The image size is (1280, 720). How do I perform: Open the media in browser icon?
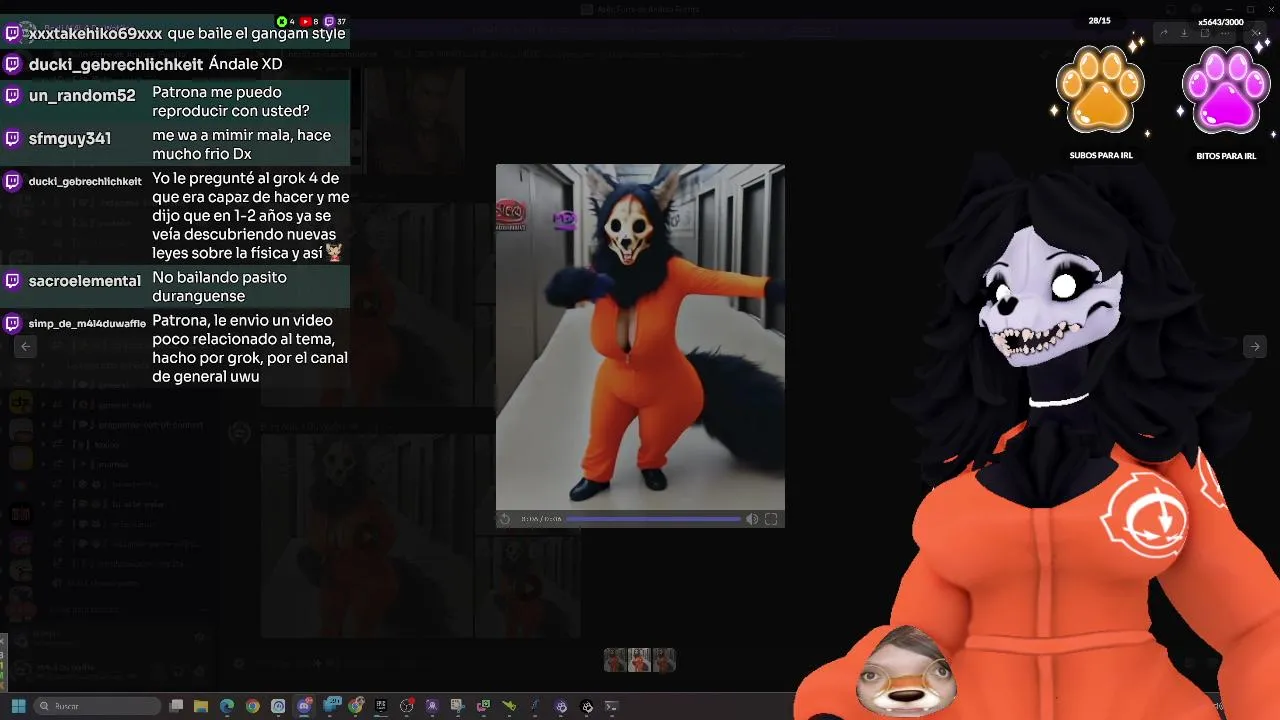1205,34
